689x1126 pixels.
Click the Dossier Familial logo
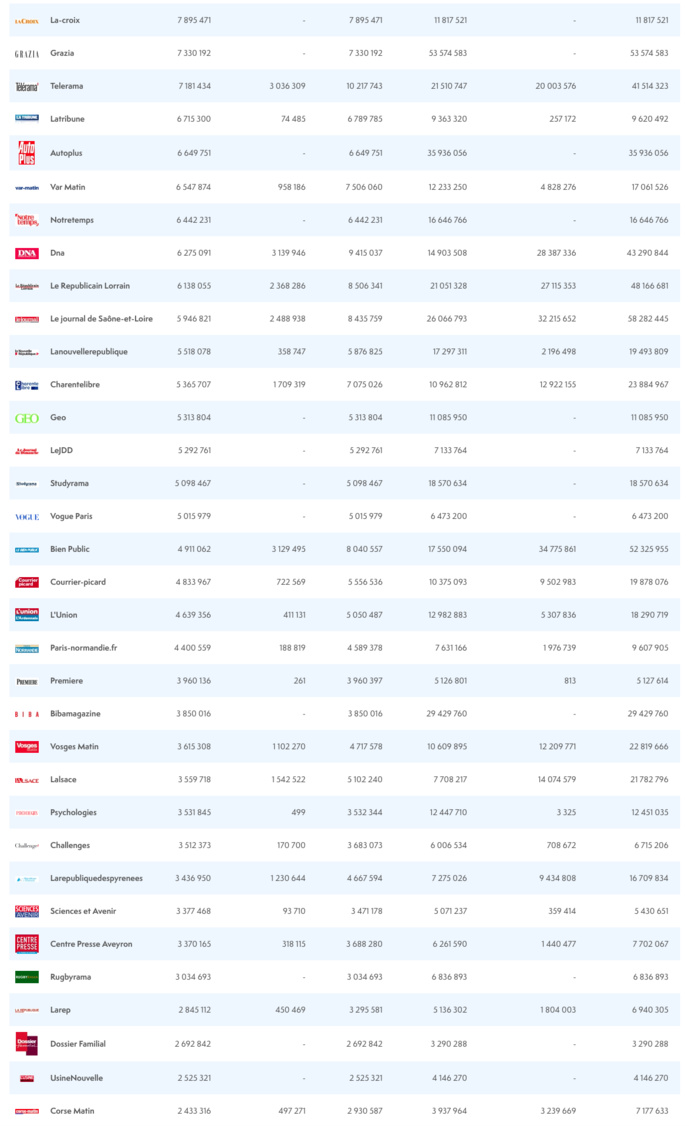(27, 1043)
